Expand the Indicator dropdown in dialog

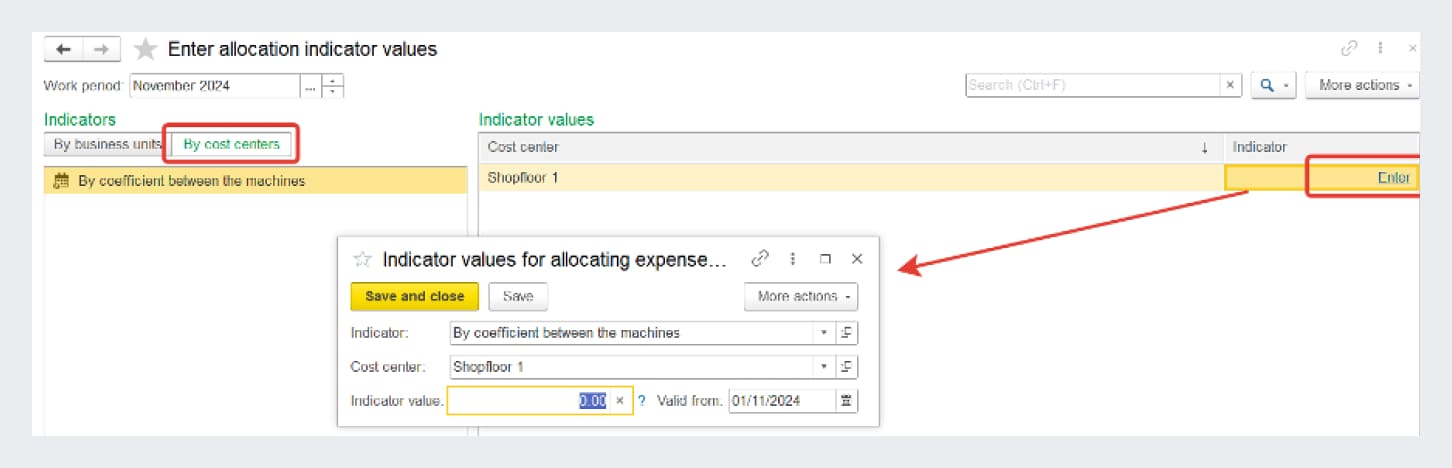coord(824,333)
